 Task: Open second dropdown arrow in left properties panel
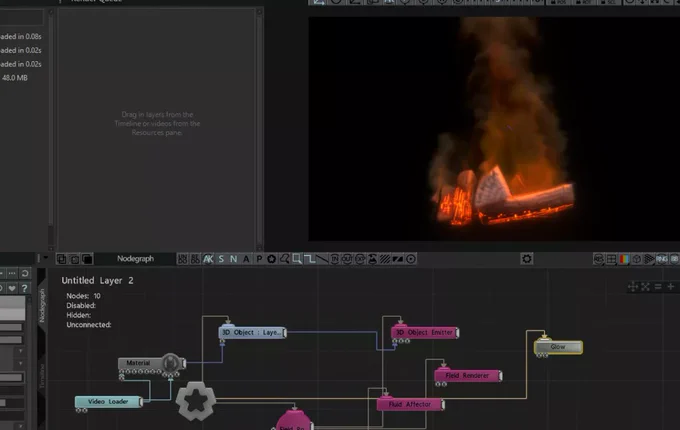click(x=20, y=363)
